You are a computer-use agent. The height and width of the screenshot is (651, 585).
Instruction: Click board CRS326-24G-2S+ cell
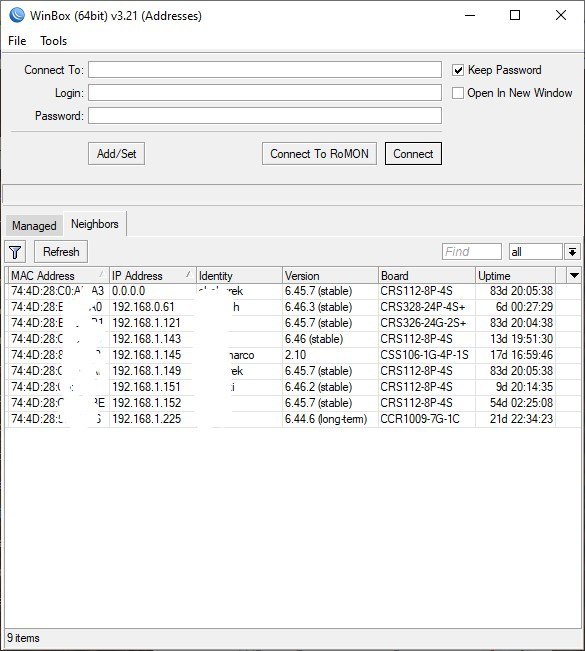[423, 323]
